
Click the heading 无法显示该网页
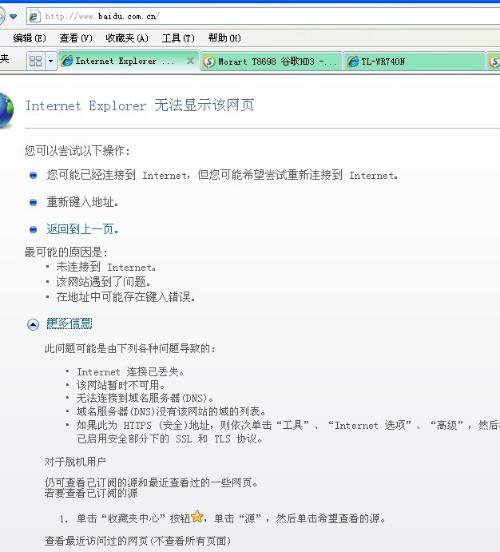coord(204,105)
